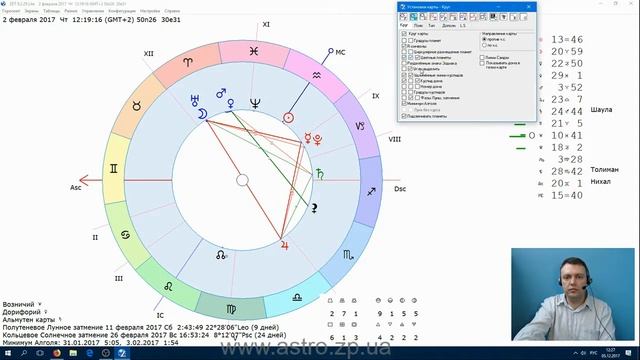
Task: Click the Aries sign glyph on the zodiac ring
Action: tap(188, 62)
